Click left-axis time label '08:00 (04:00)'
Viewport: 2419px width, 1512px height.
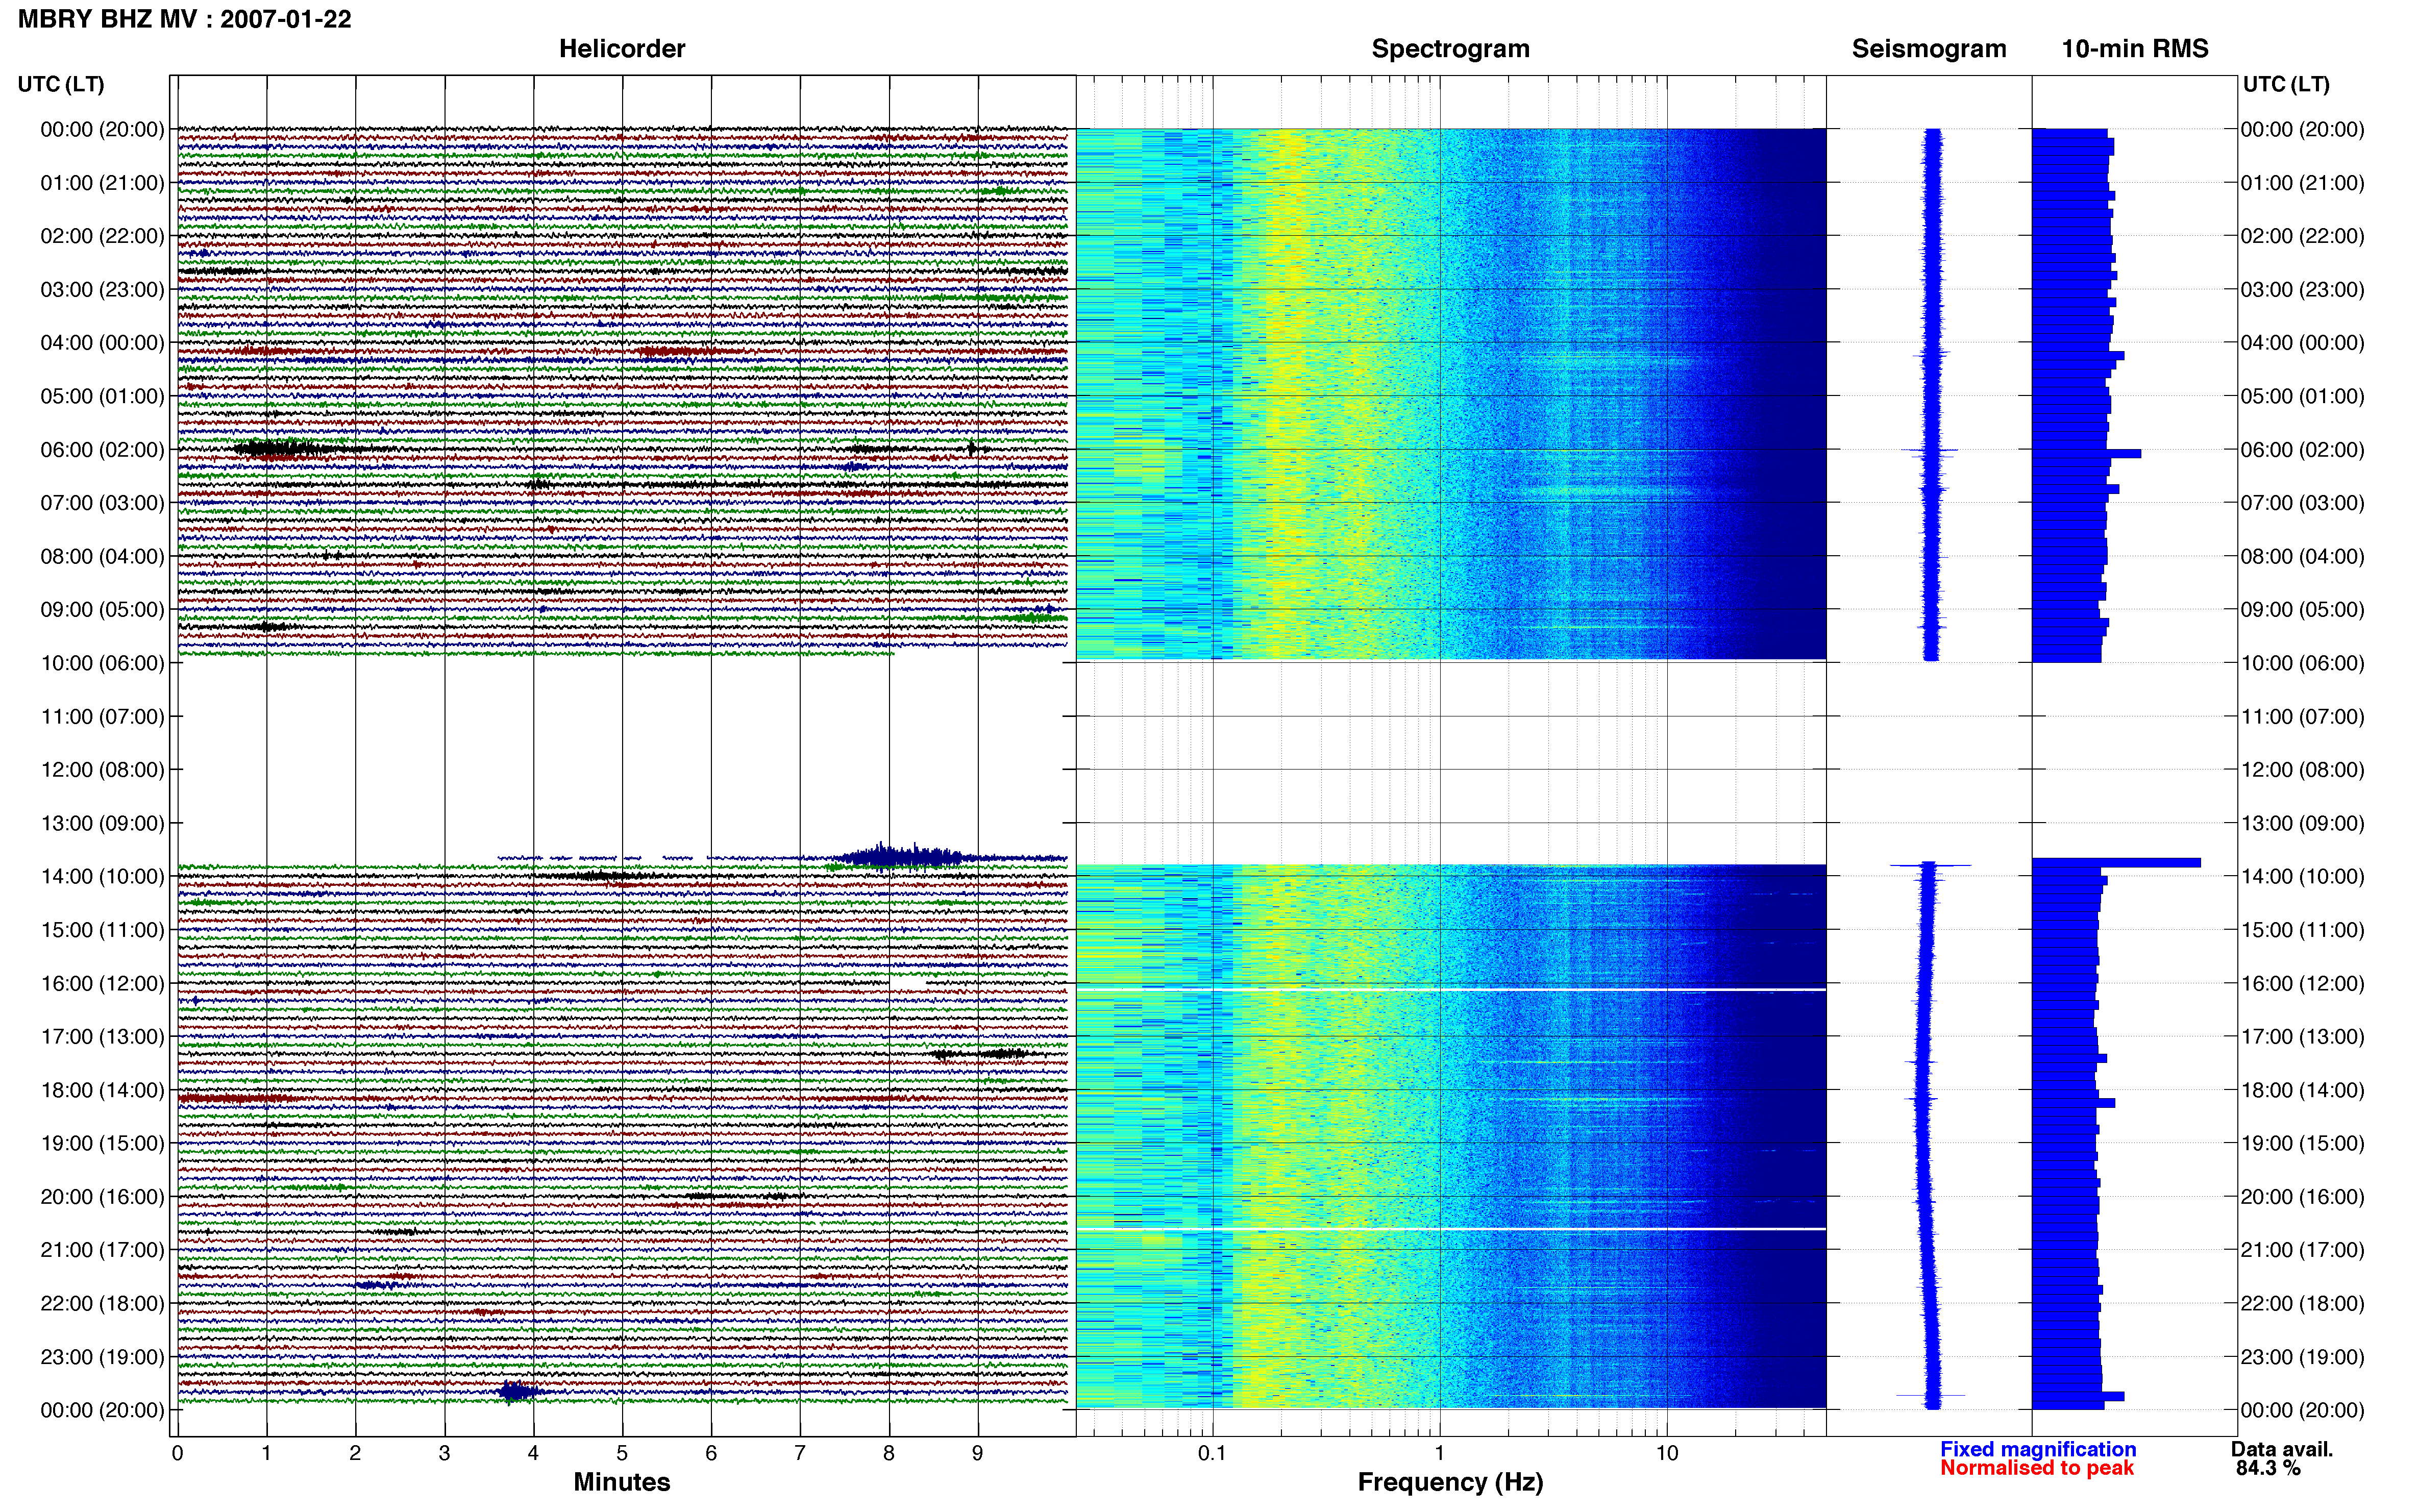coord(102,556)
